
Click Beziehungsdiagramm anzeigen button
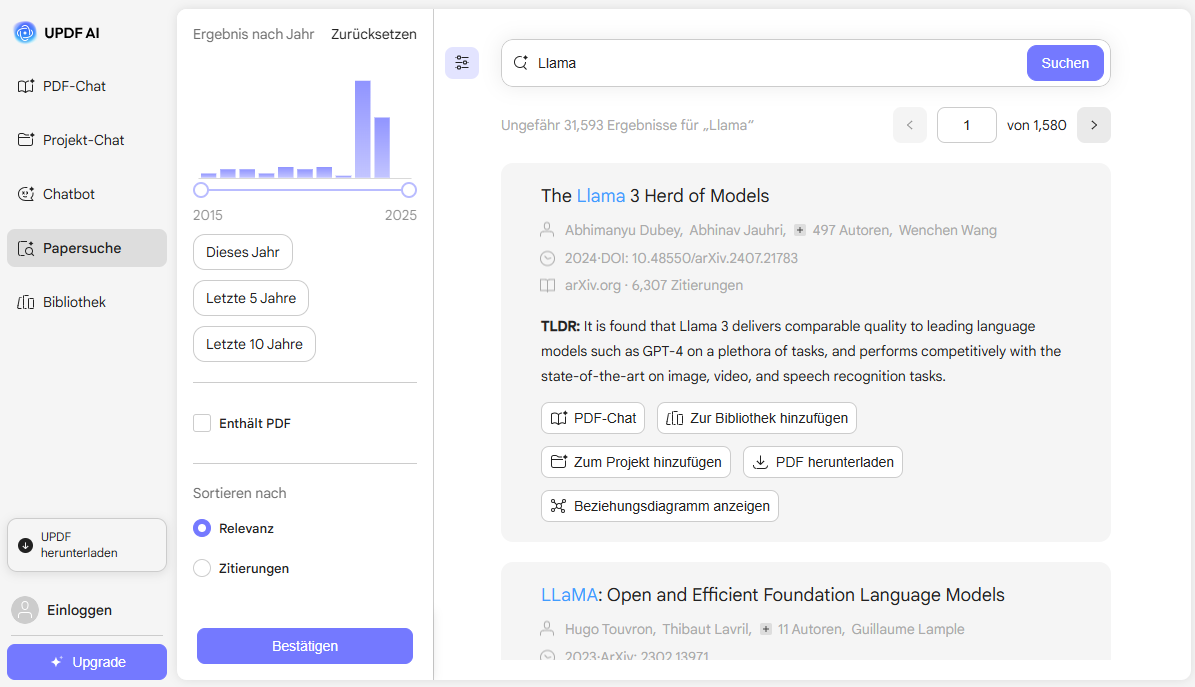pos(660,506)
